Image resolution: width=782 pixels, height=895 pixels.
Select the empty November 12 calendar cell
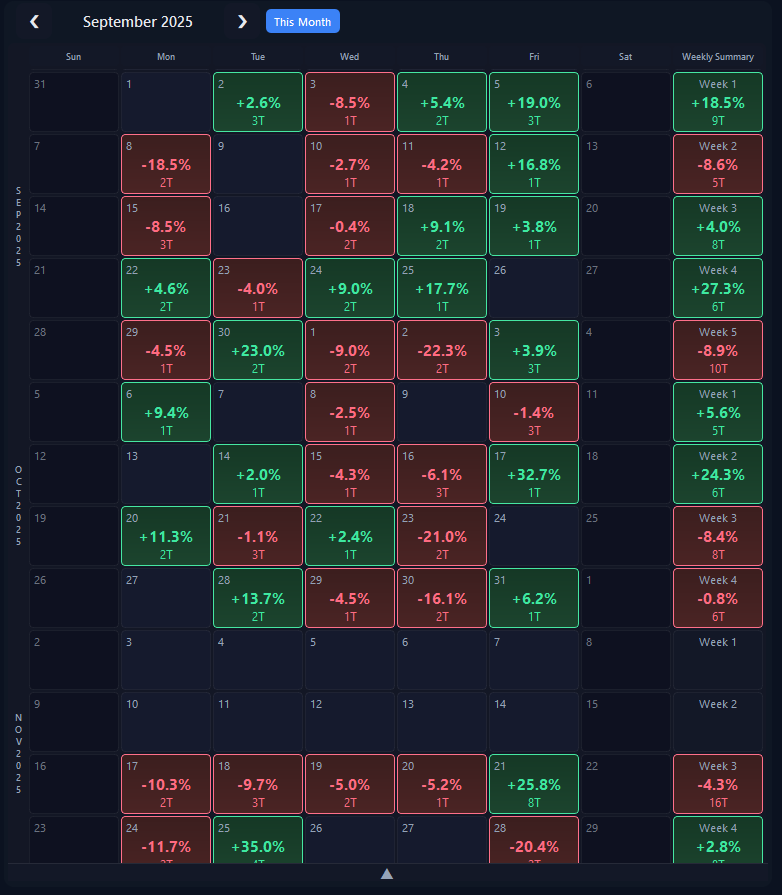click(349, 721)
